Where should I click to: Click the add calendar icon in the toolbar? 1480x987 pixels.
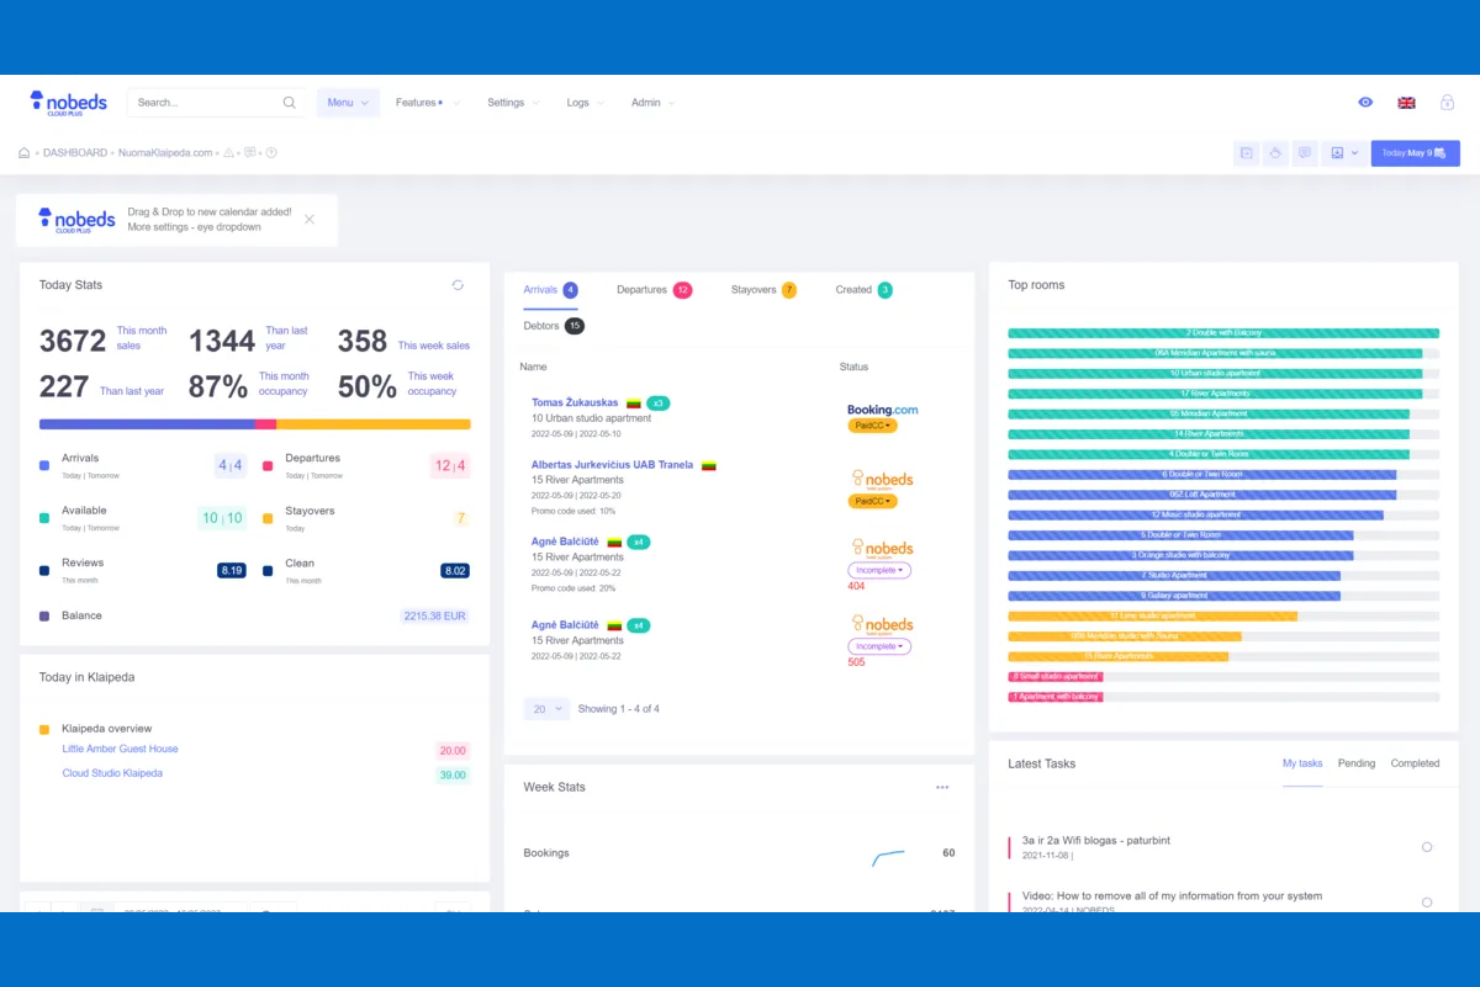coord(1246,153)
